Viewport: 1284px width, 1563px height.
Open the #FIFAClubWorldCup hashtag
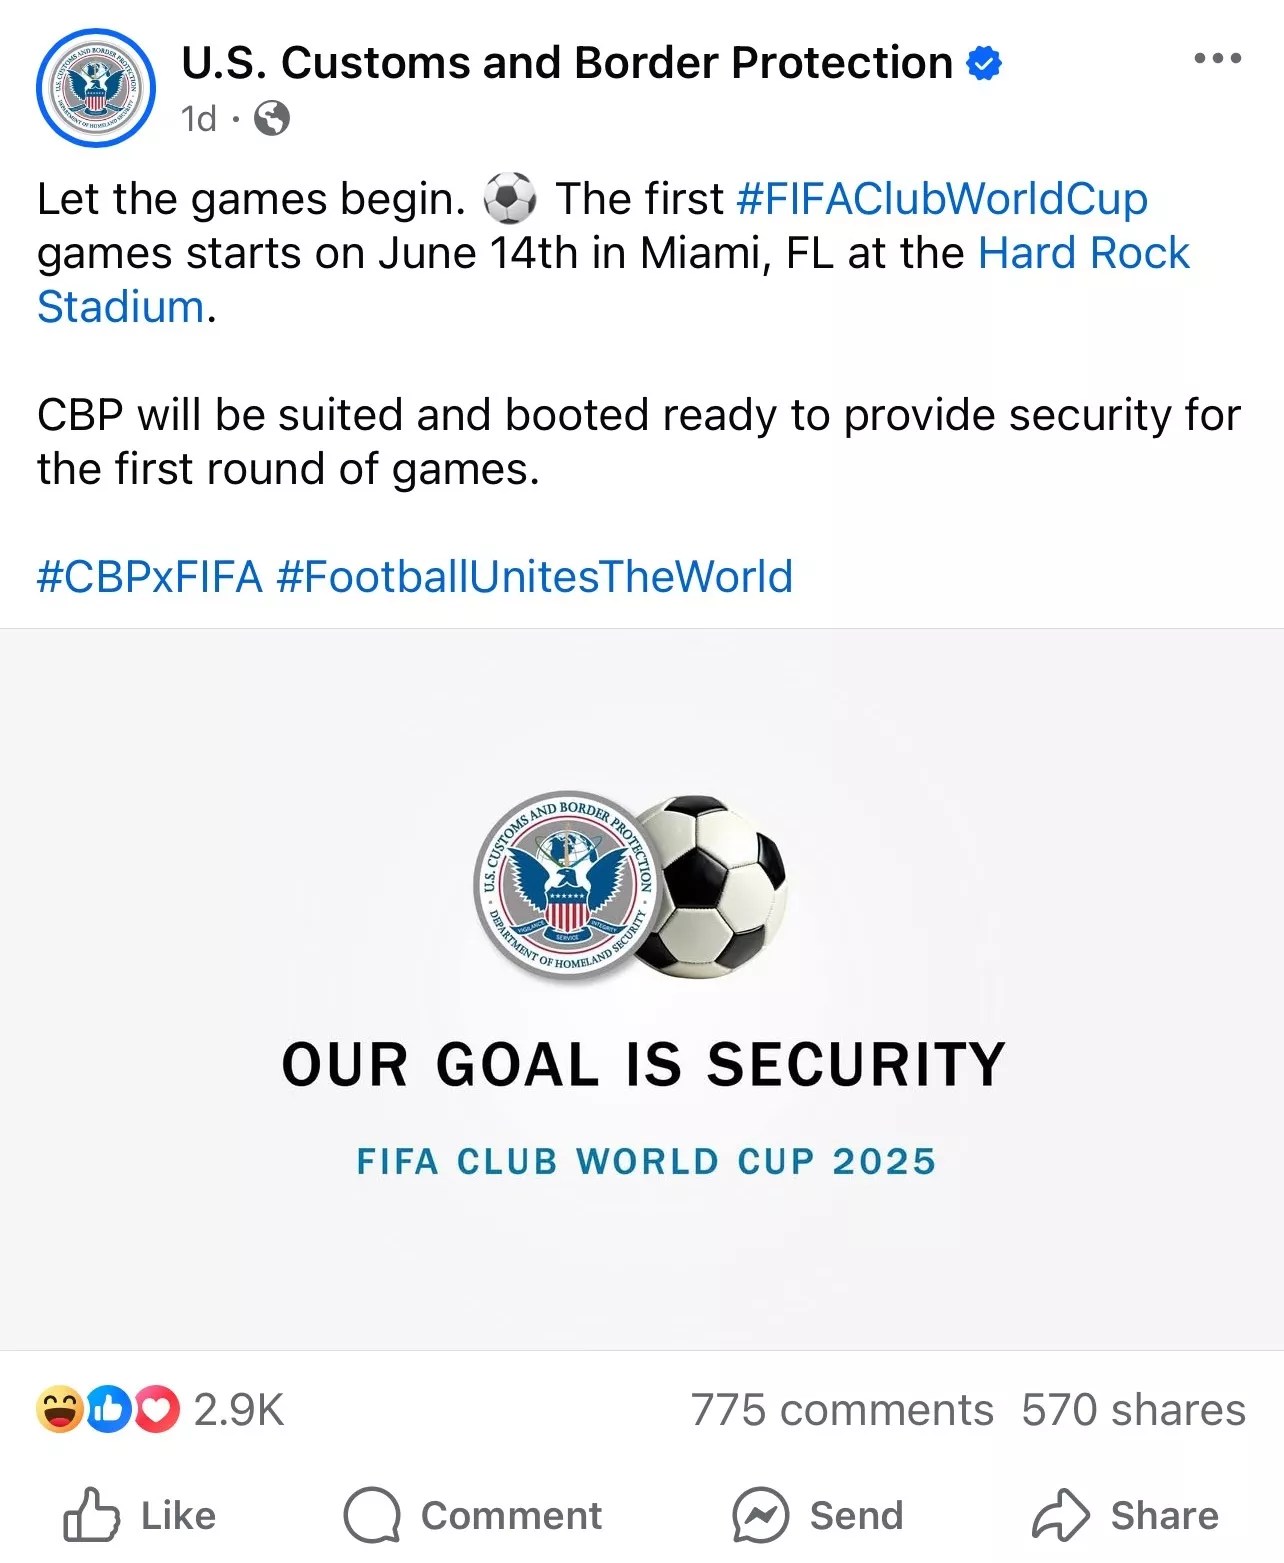point(941,199)
